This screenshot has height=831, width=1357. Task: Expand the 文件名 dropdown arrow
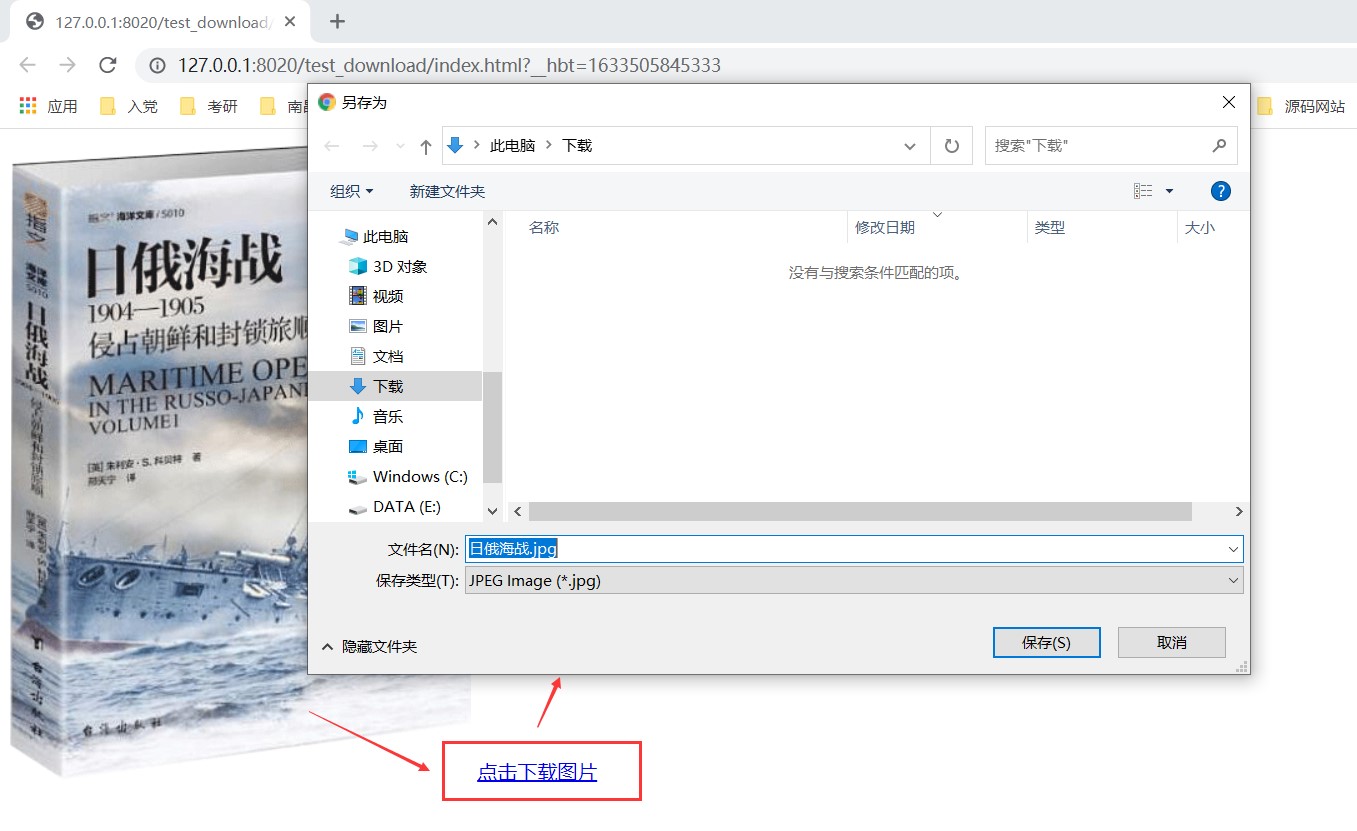[1233, 549]
